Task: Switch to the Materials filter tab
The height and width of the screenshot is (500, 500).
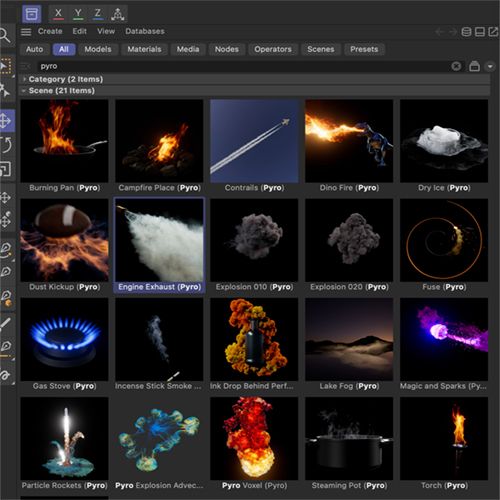Action: coord(144,49)
